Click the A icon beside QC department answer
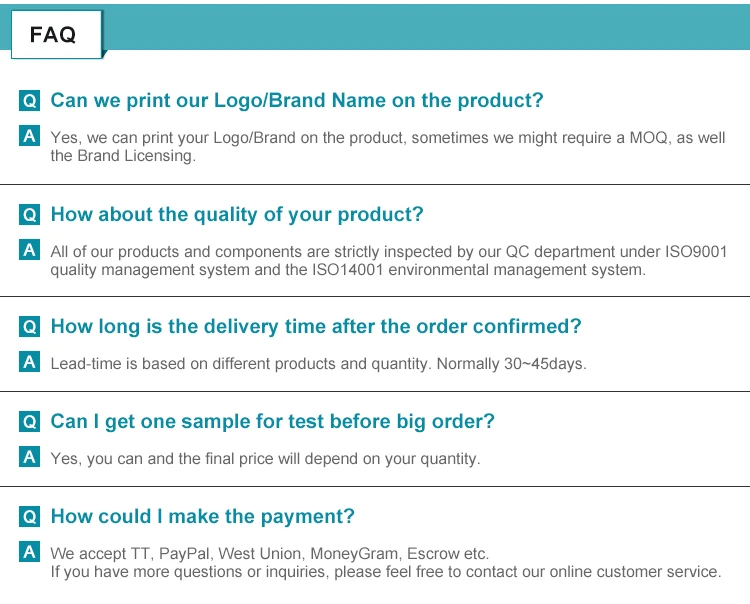 pos(30,250)
